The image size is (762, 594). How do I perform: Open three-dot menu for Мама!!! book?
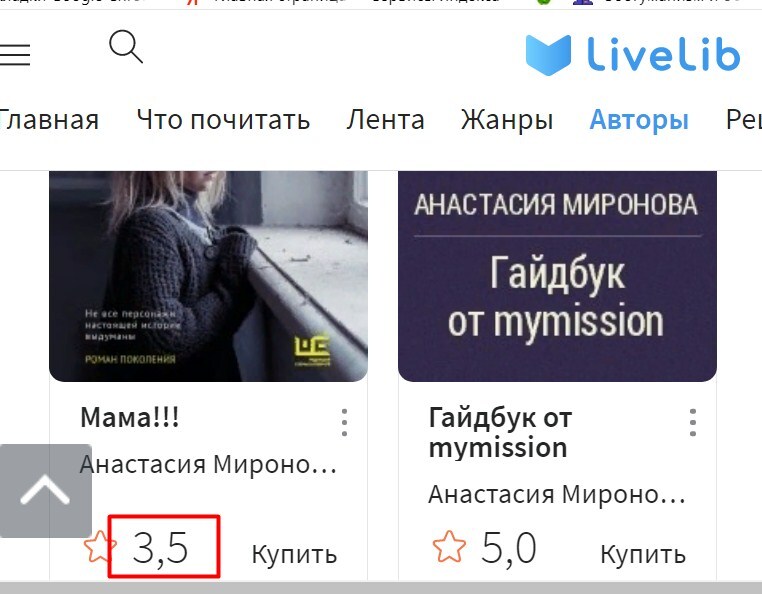[x=344, y=422]
